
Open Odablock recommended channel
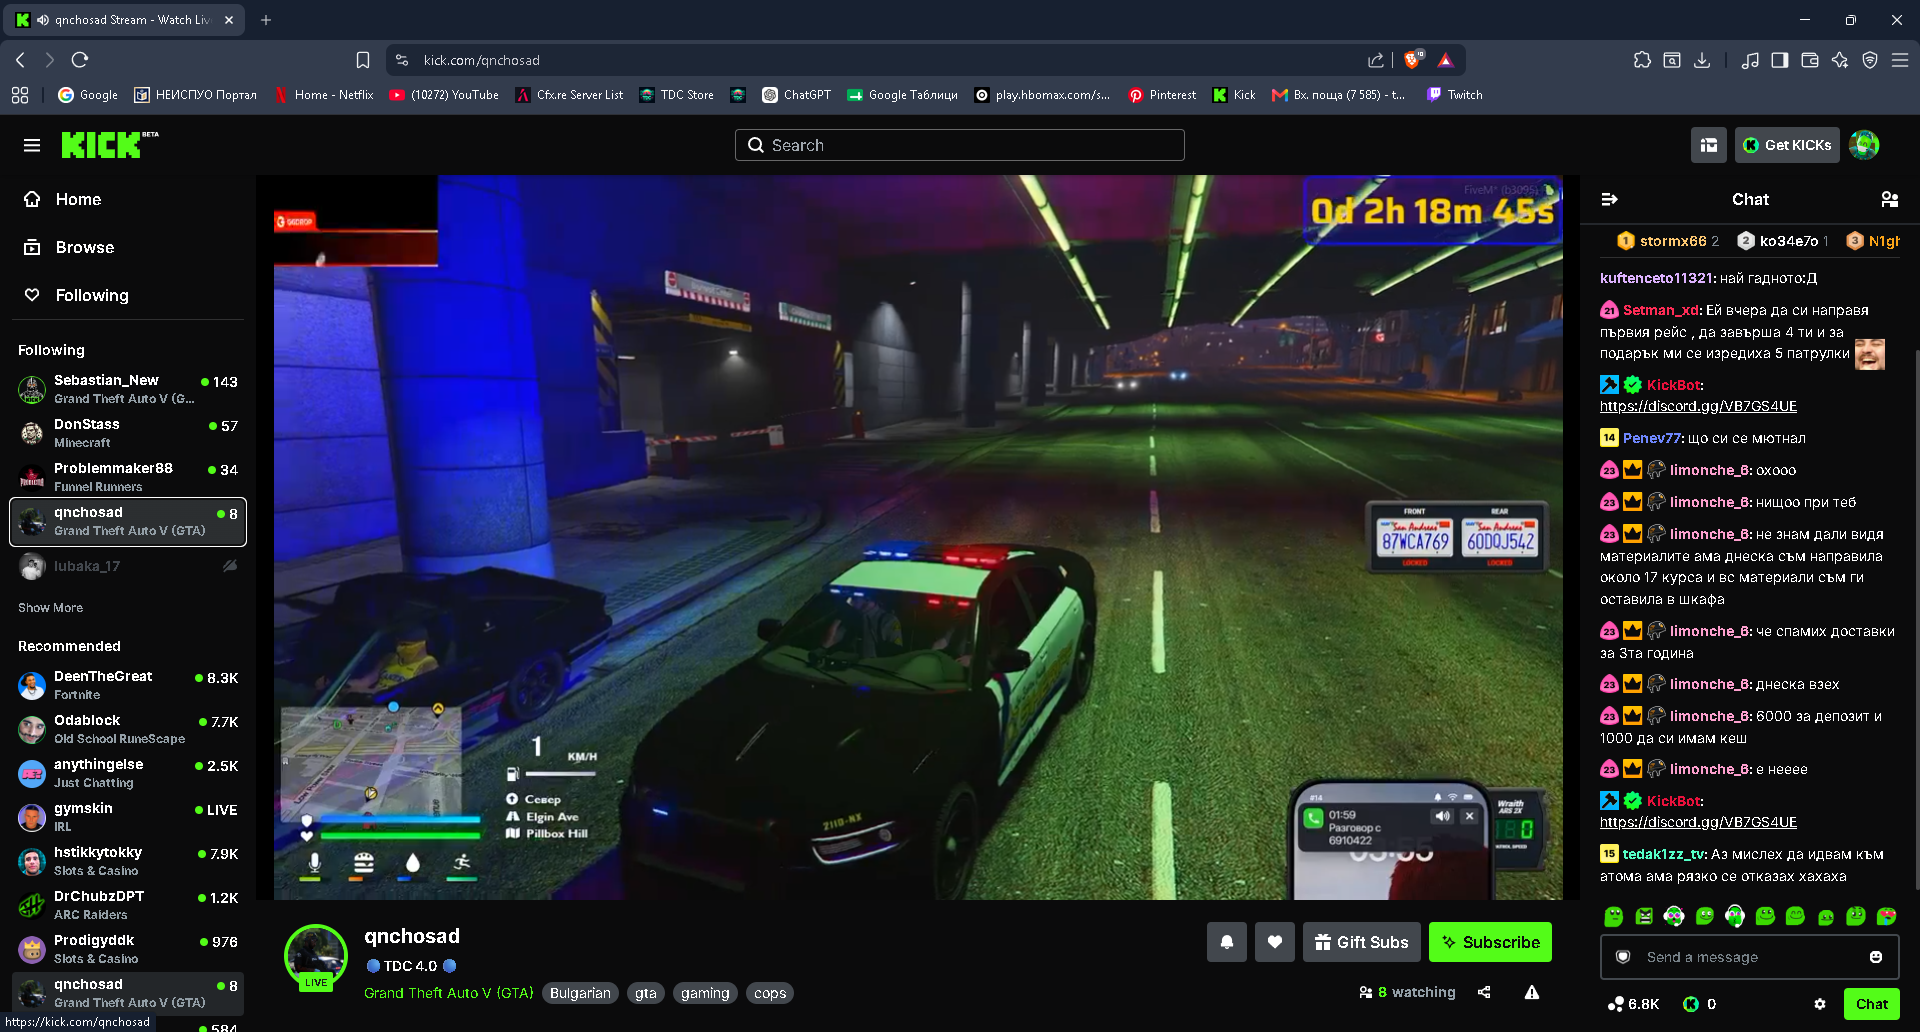point(127,729)
